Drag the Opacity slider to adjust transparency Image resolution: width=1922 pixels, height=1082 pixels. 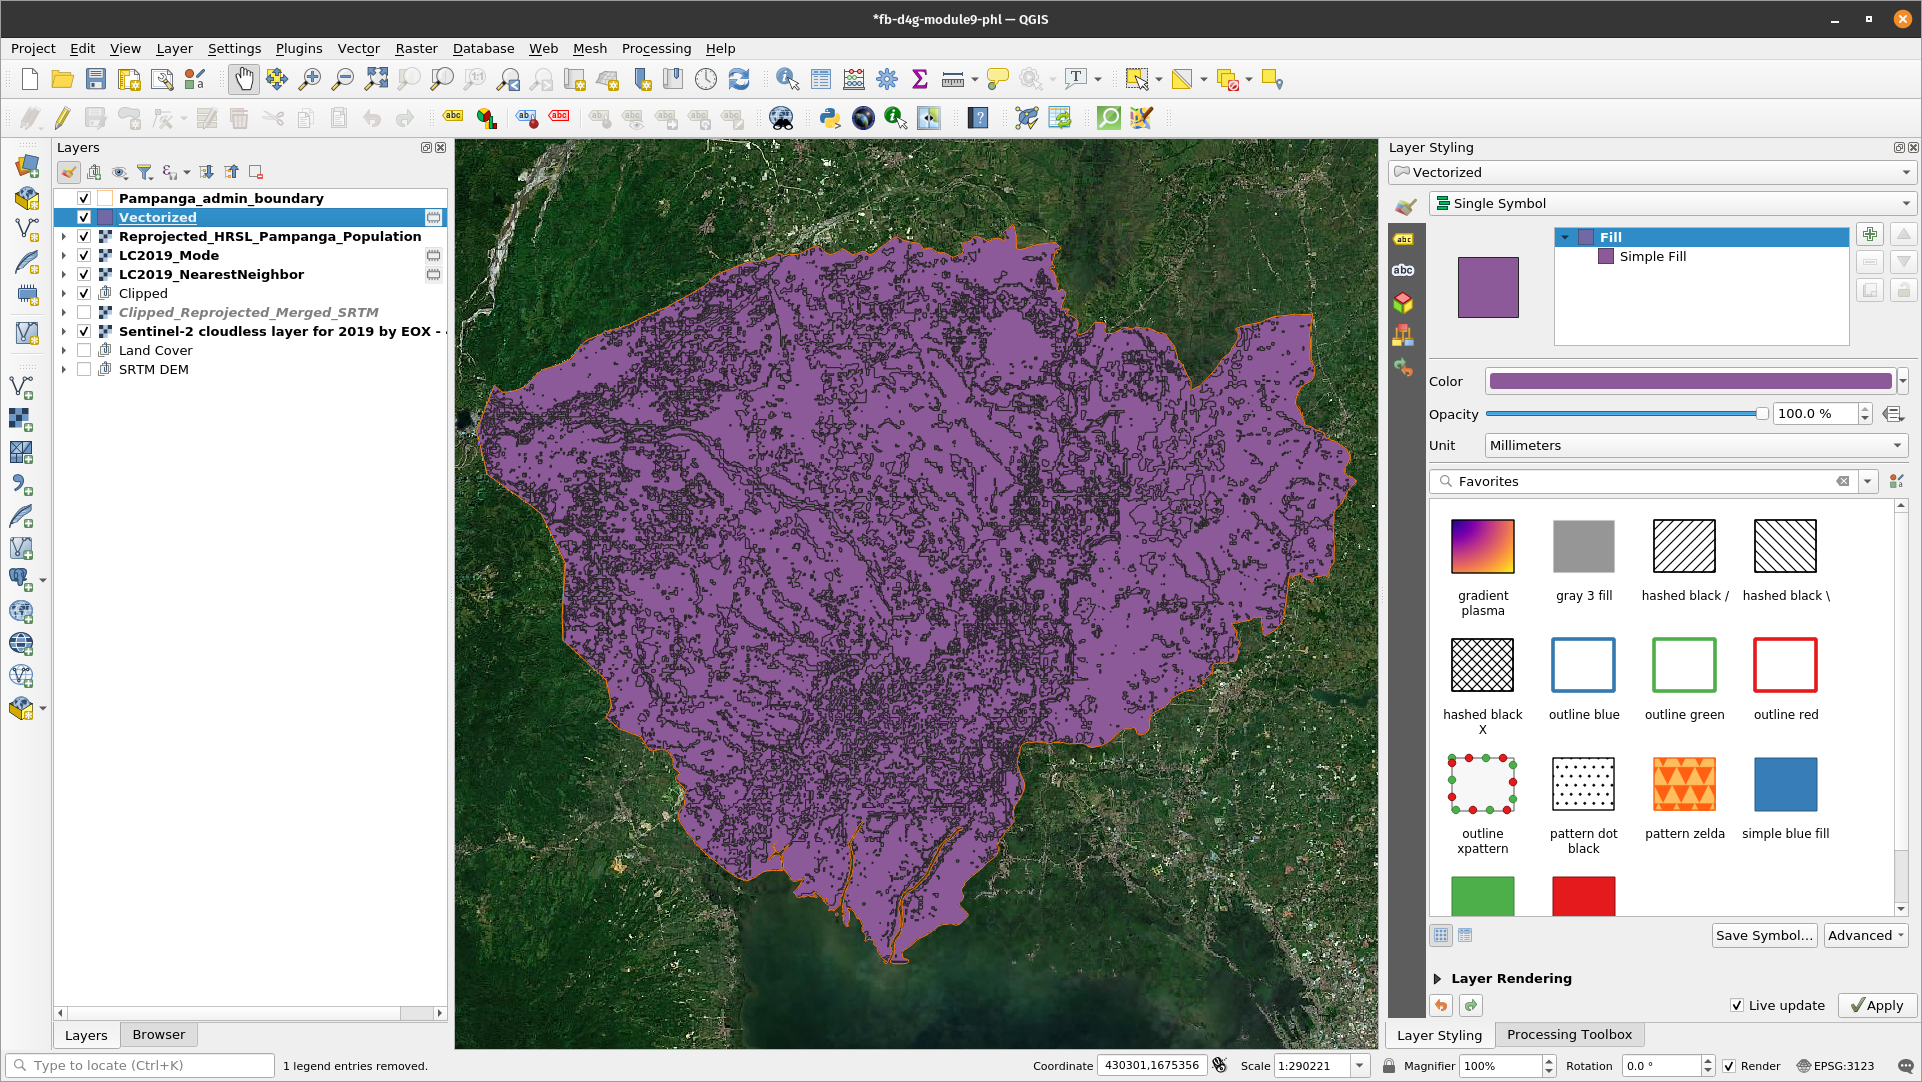1628,413
